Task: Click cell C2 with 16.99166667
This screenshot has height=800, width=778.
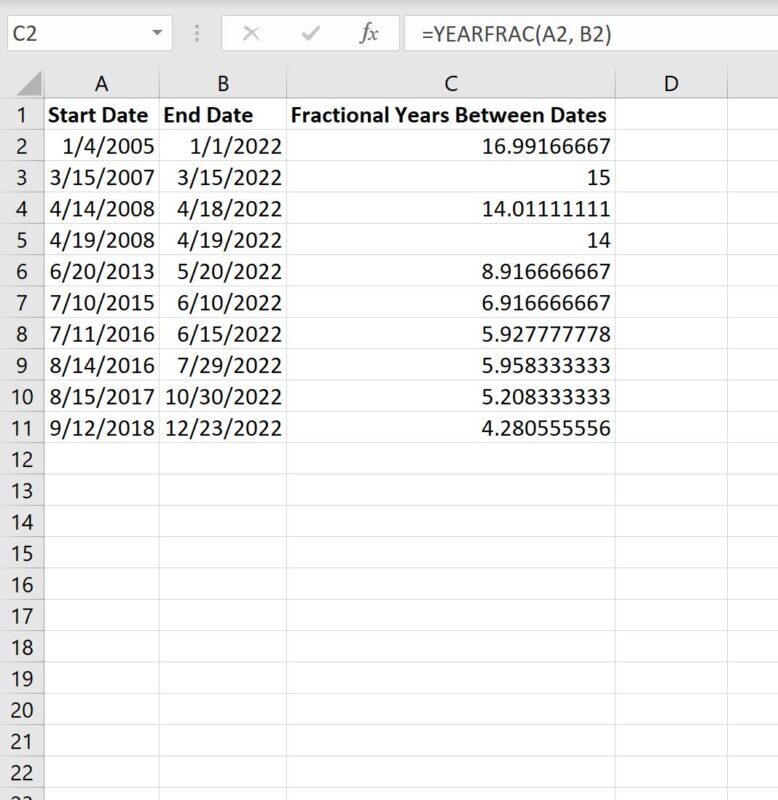Action: tap(450, 147)
